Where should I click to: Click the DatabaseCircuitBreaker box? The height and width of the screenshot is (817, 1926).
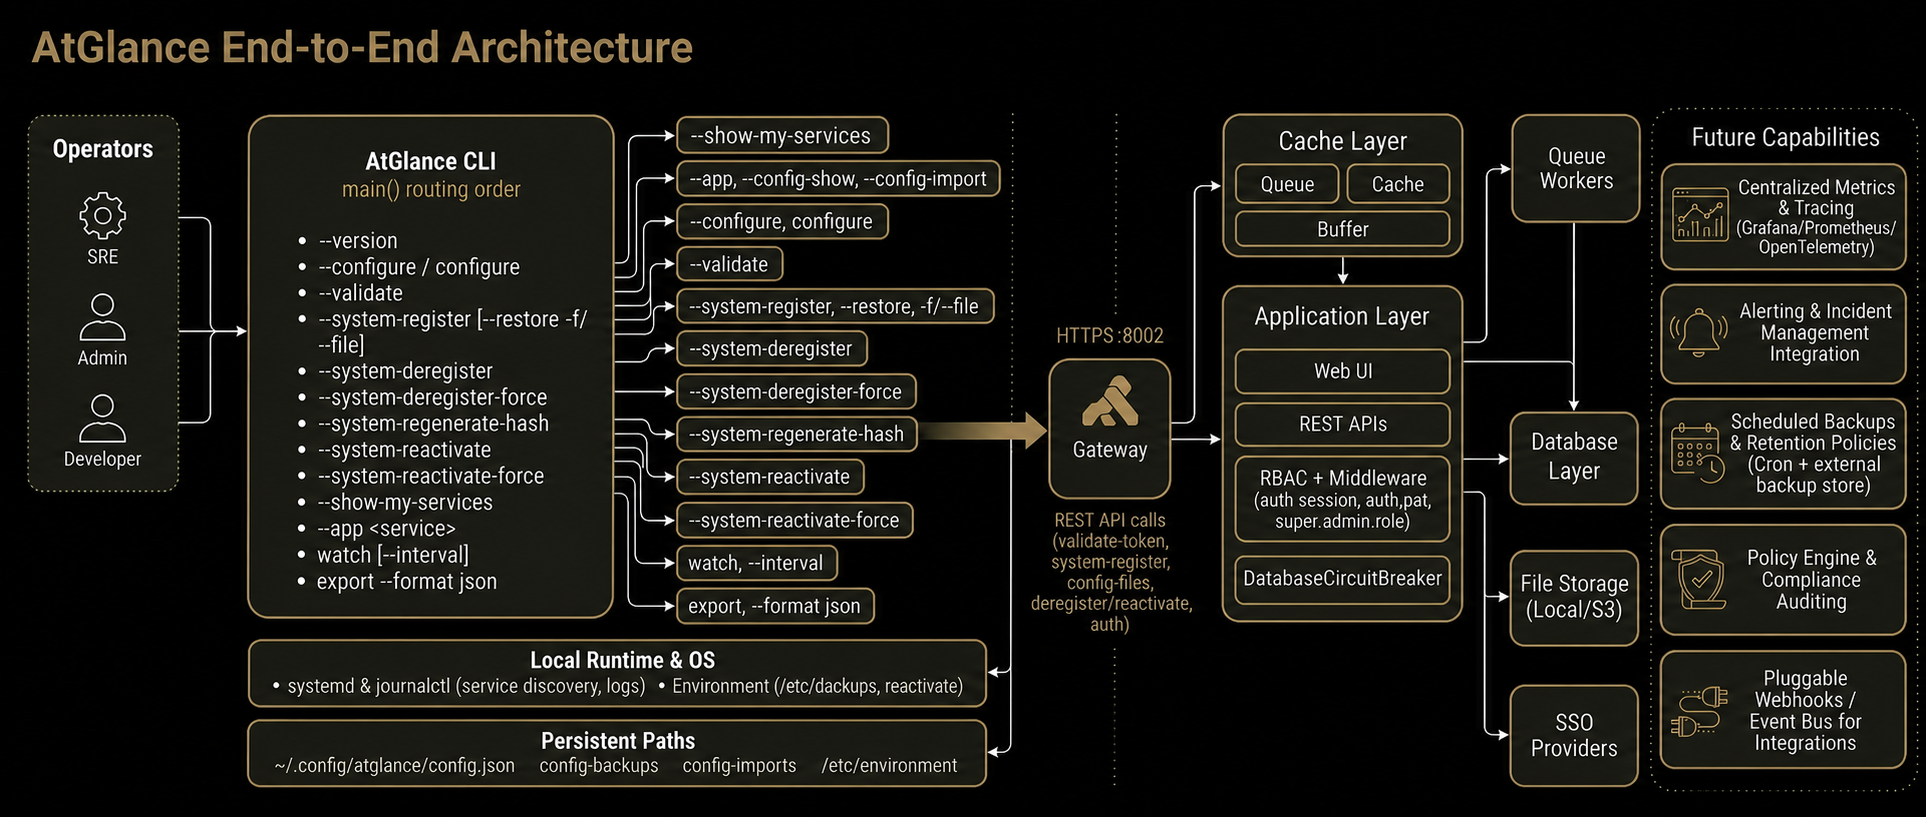[x=1343, y=579]
